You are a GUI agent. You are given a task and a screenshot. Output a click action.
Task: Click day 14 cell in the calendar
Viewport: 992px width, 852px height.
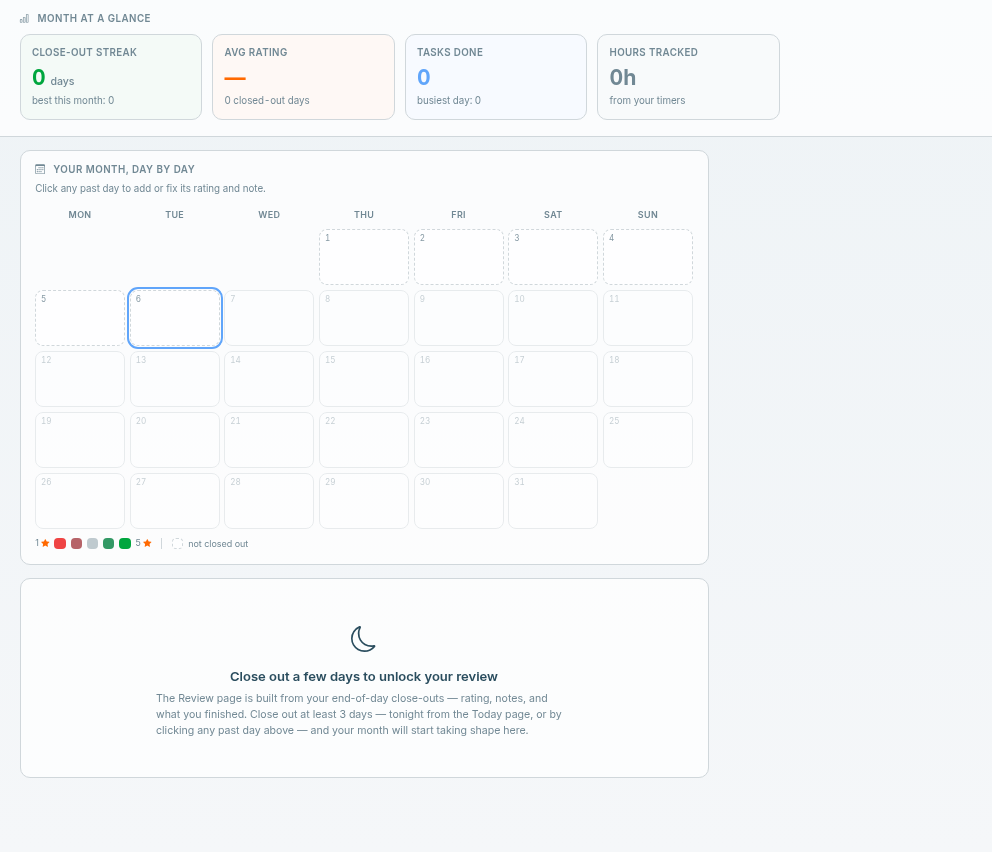269,379
